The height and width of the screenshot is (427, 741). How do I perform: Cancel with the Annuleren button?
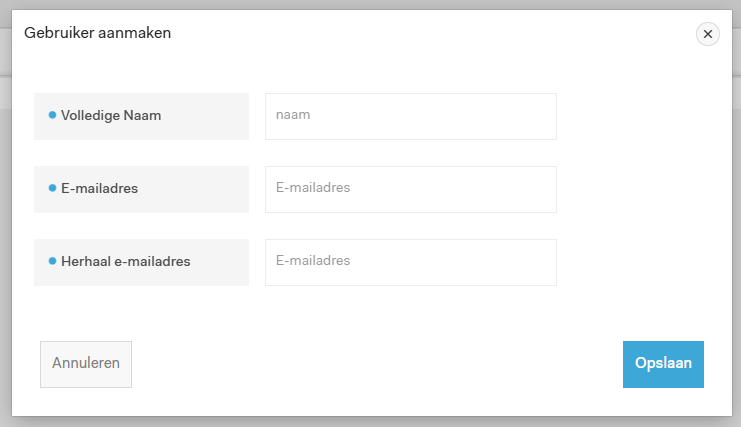(86, 364)
